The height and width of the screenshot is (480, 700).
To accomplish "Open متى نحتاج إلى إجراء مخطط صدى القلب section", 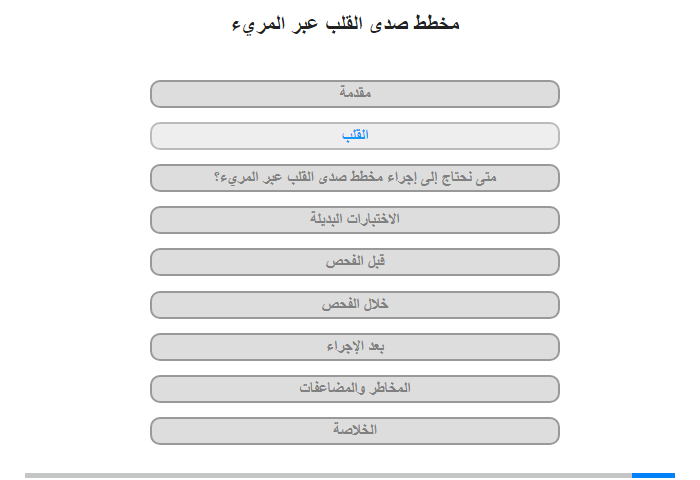I will point(354,178).
